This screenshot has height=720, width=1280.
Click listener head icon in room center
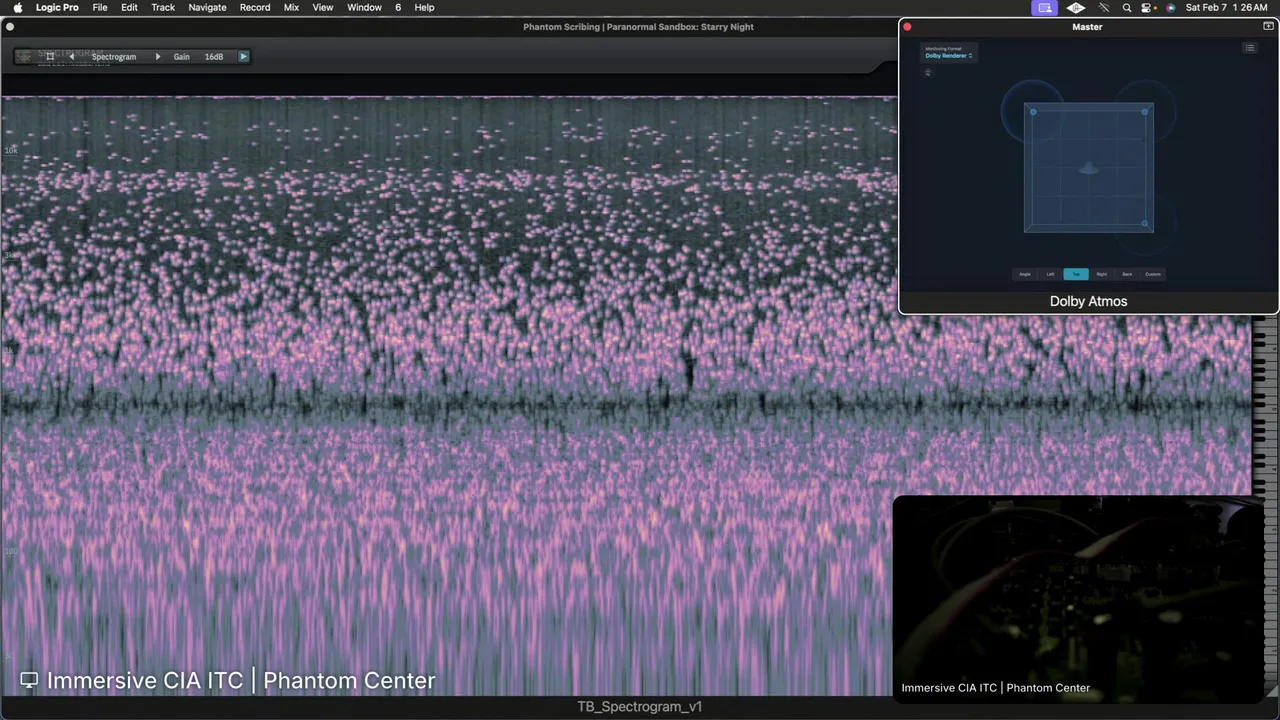click(x=1089, y=169)
